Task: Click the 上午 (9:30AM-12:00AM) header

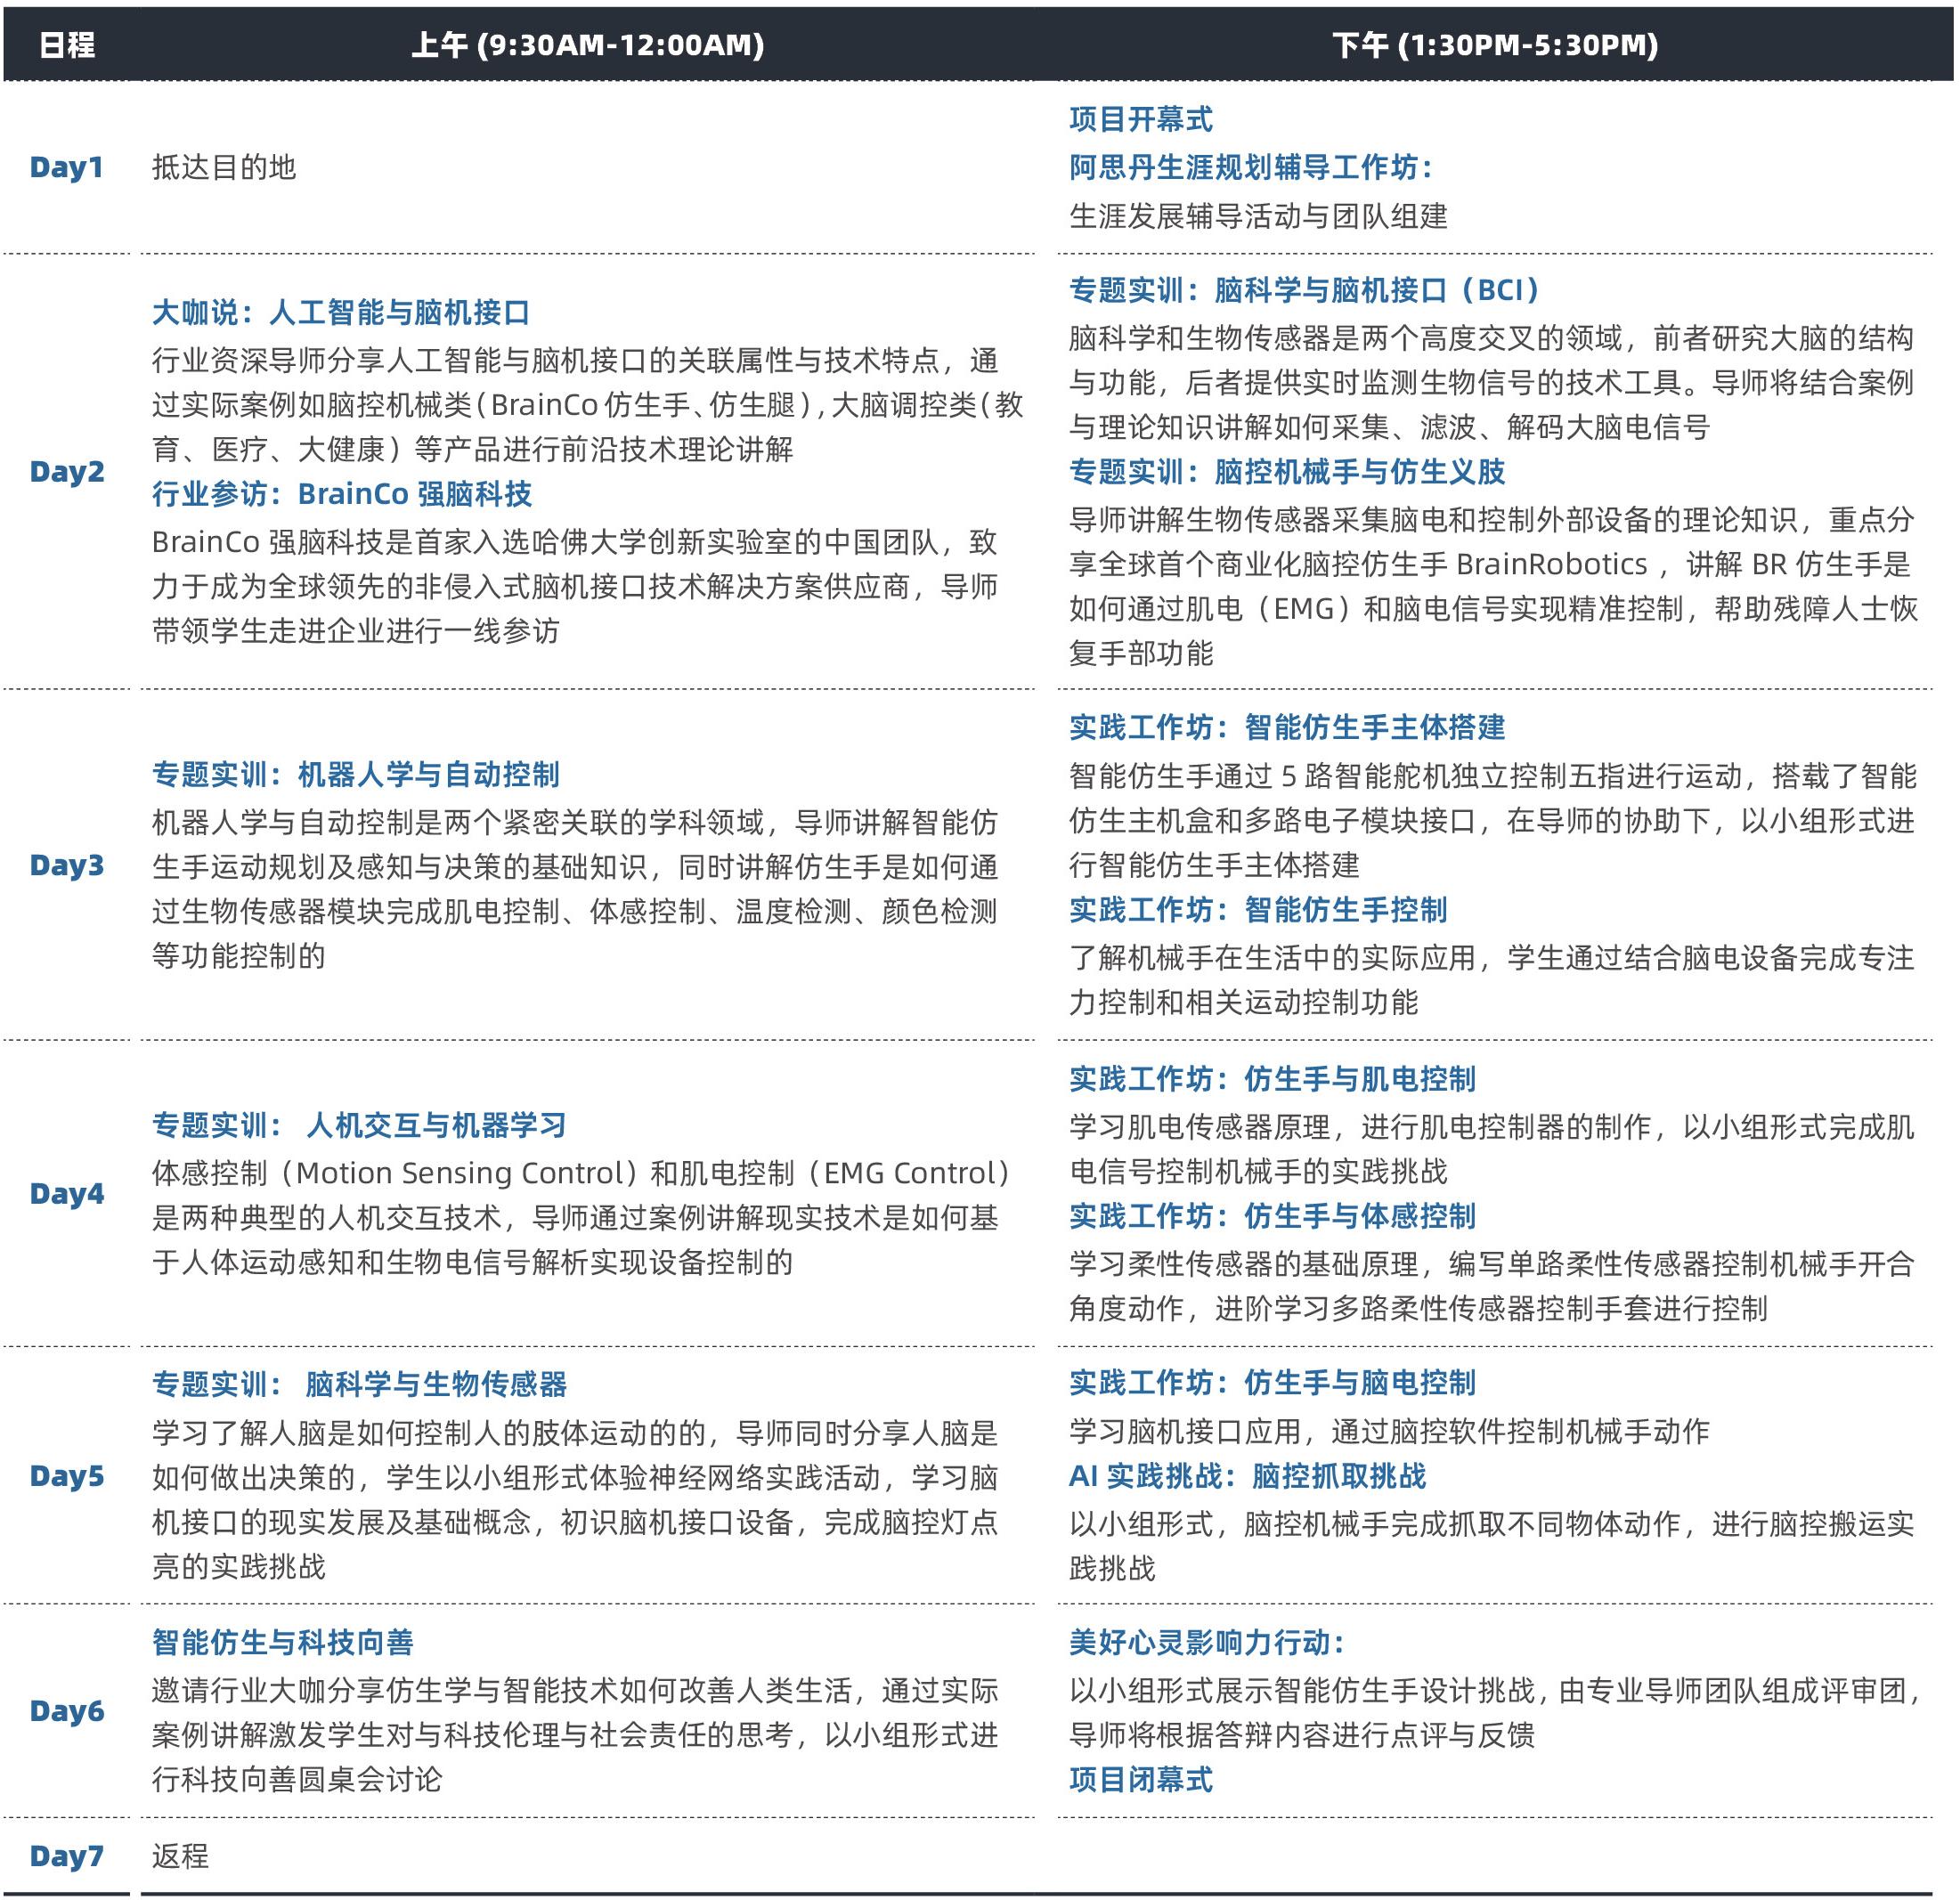Action: (x=588, y=45)
